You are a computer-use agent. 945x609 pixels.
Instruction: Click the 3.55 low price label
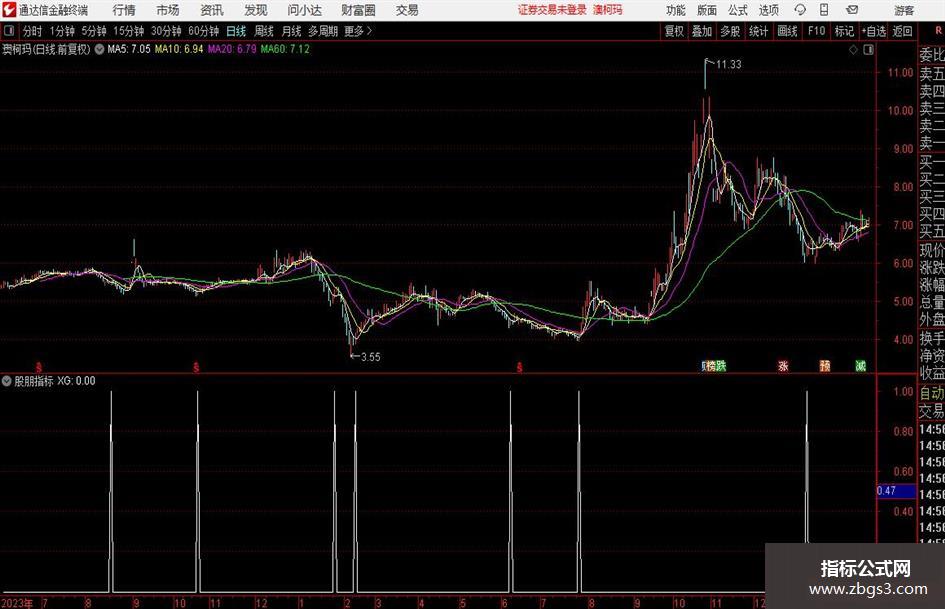pos(371,357)
